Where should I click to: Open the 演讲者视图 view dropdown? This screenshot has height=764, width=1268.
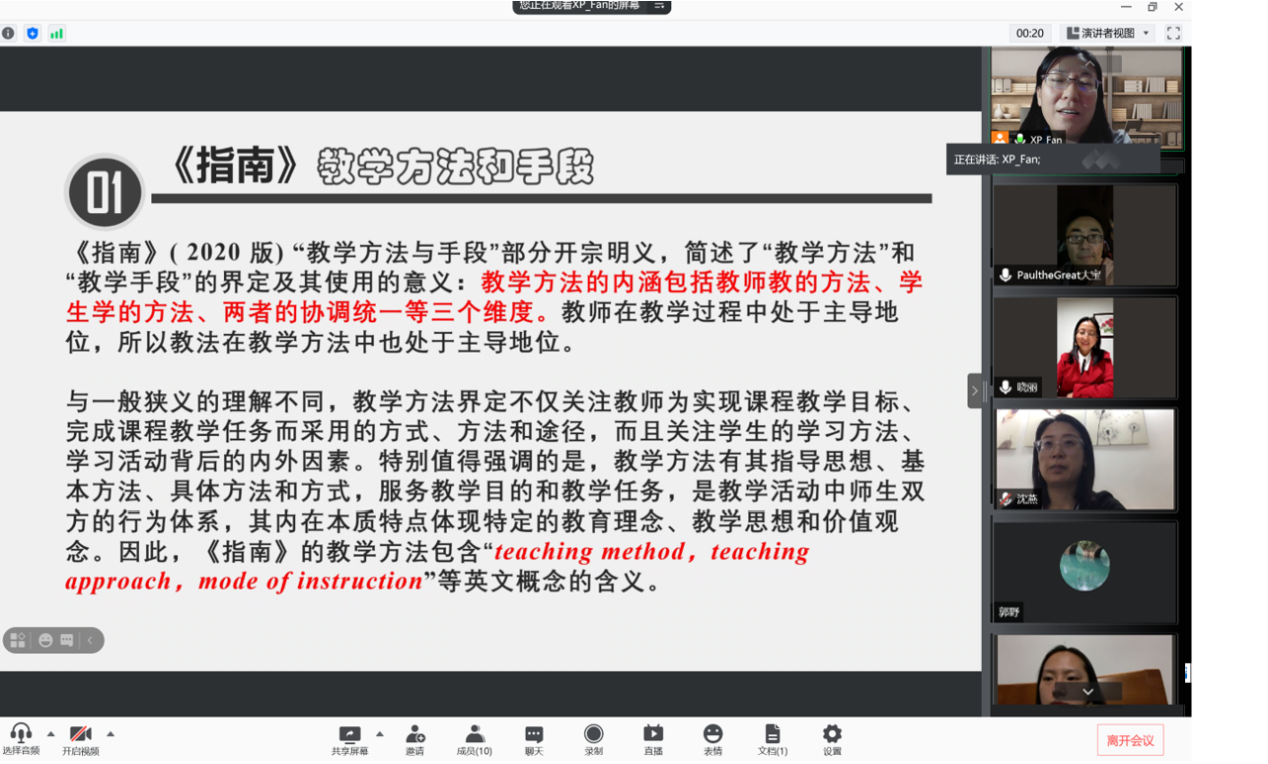[1109, 33]
